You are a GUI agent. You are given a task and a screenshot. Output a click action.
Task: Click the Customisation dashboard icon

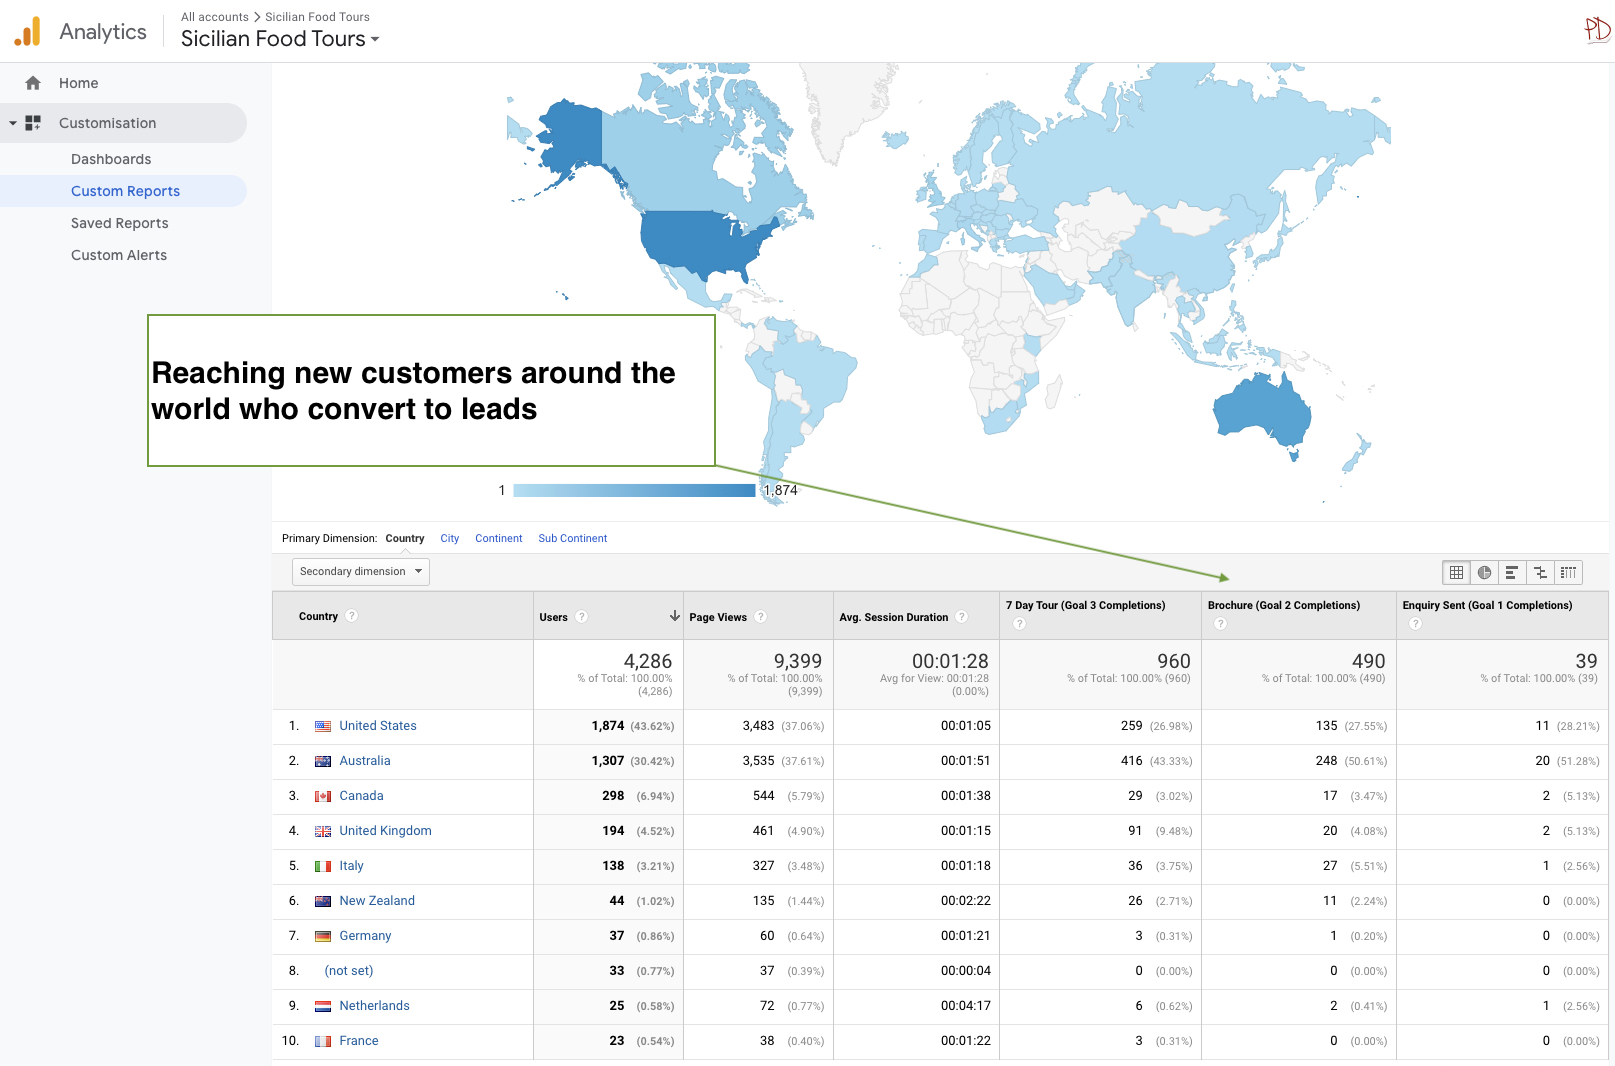(33, 123)
